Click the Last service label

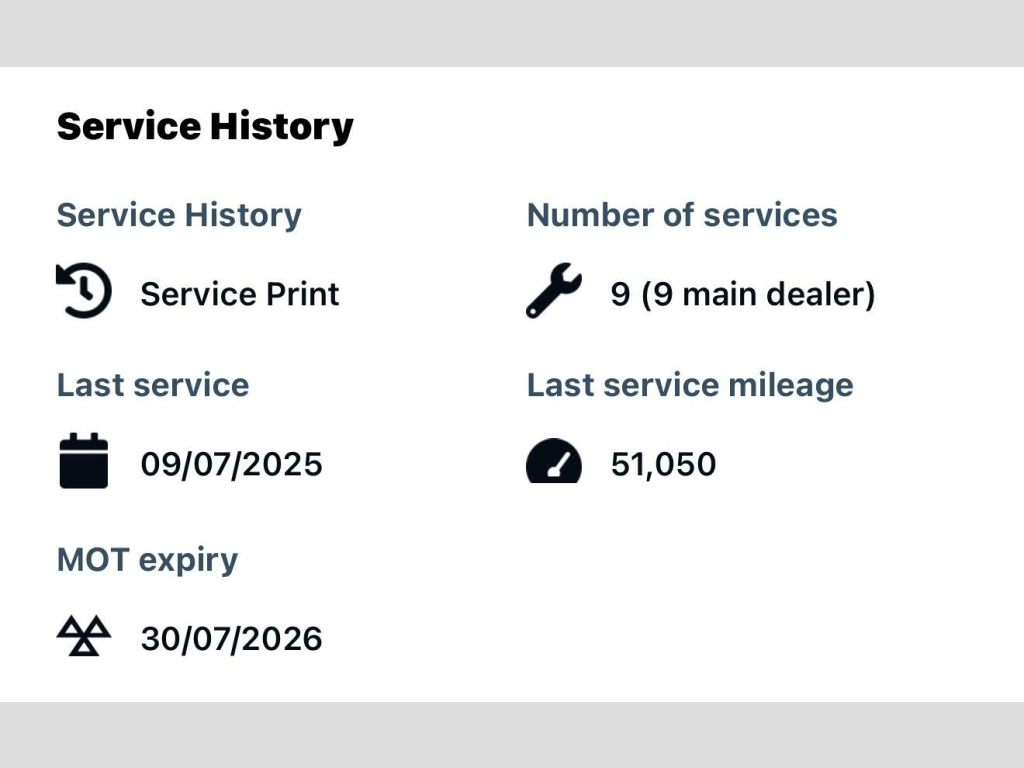[x=153, y=385]
